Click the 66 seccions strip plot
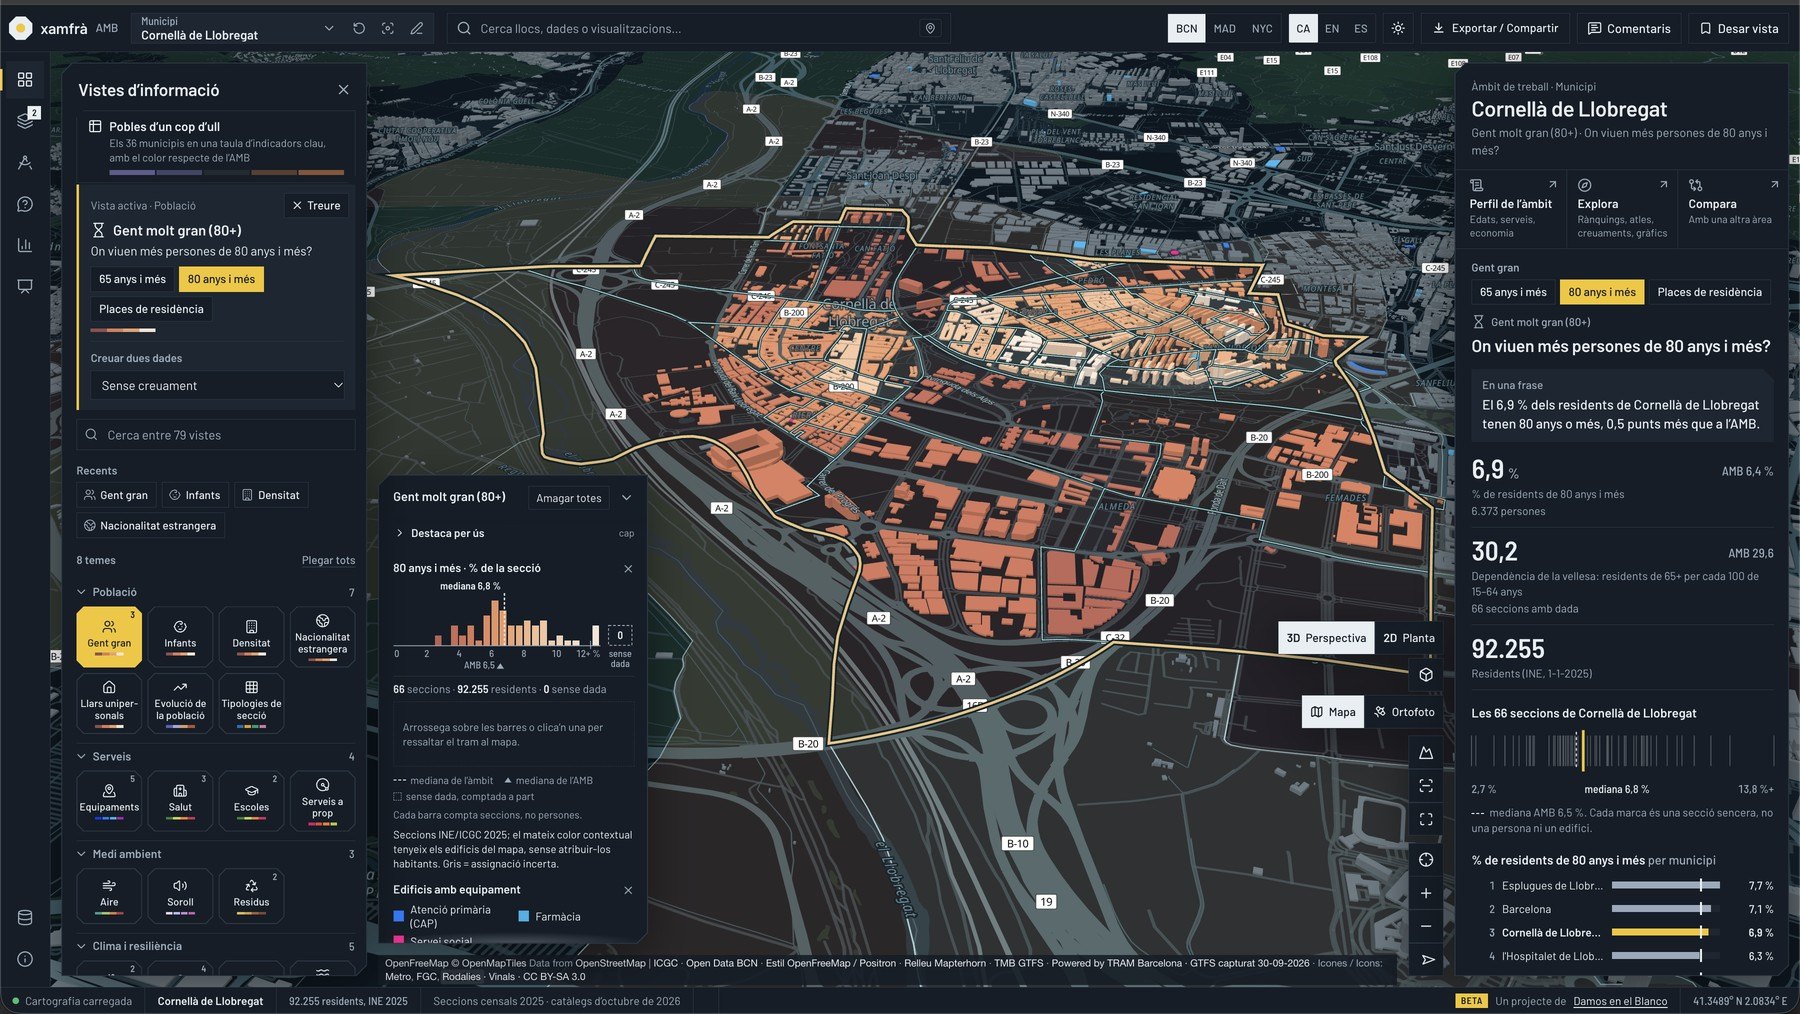Viewport: 1800px width, 1014px height. (1622, 751)
